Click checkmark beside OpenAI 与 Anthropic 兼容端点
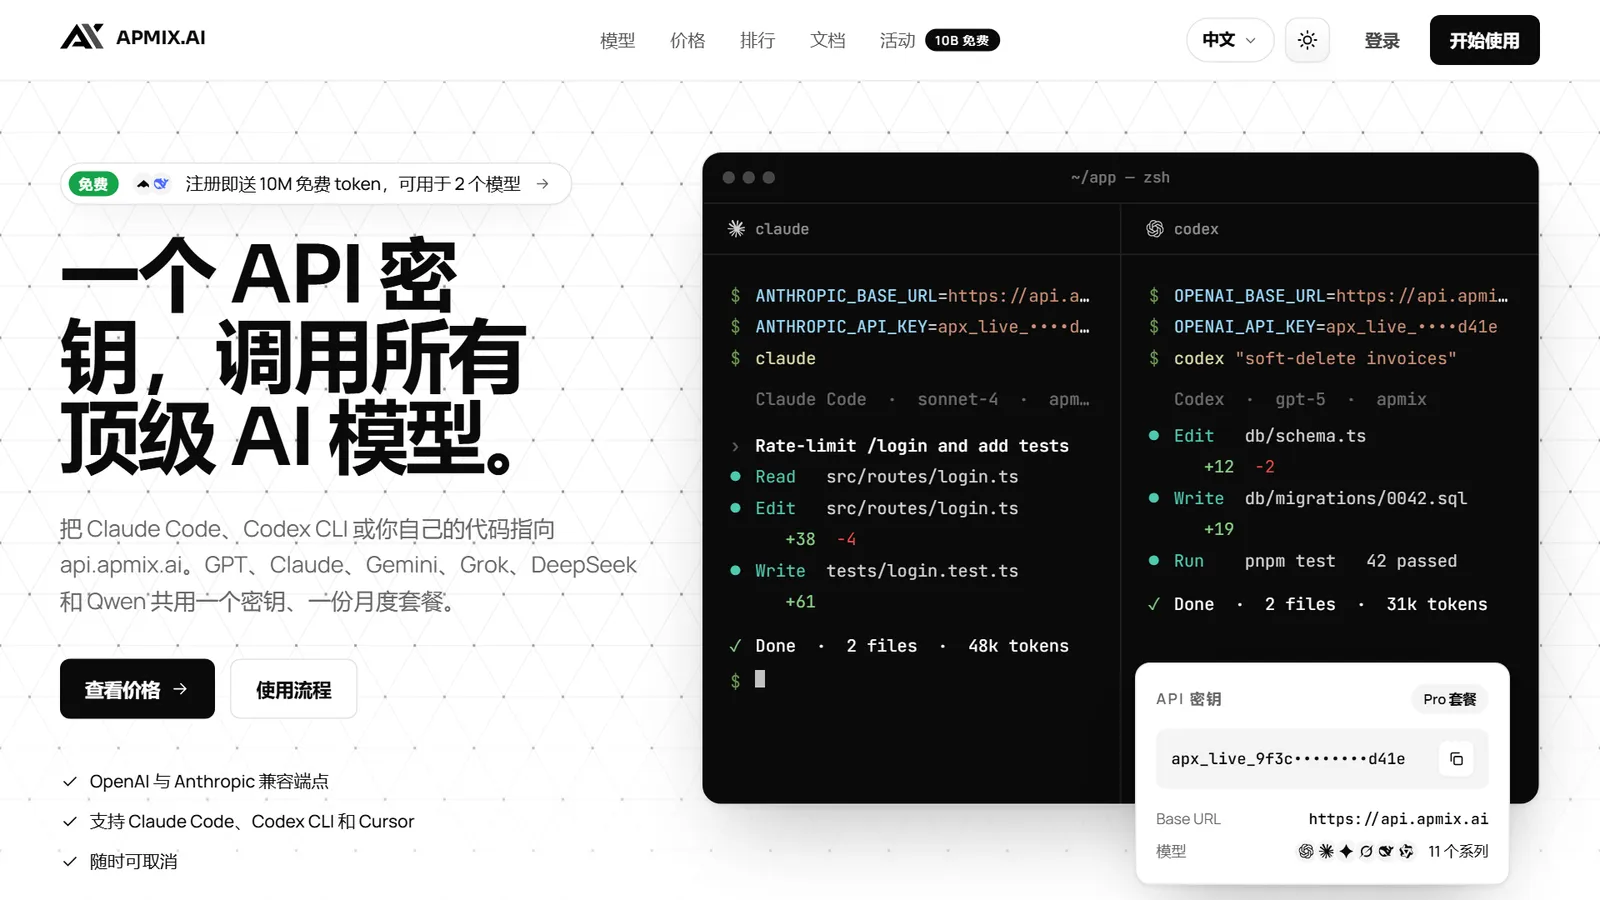 pos(70,782)
